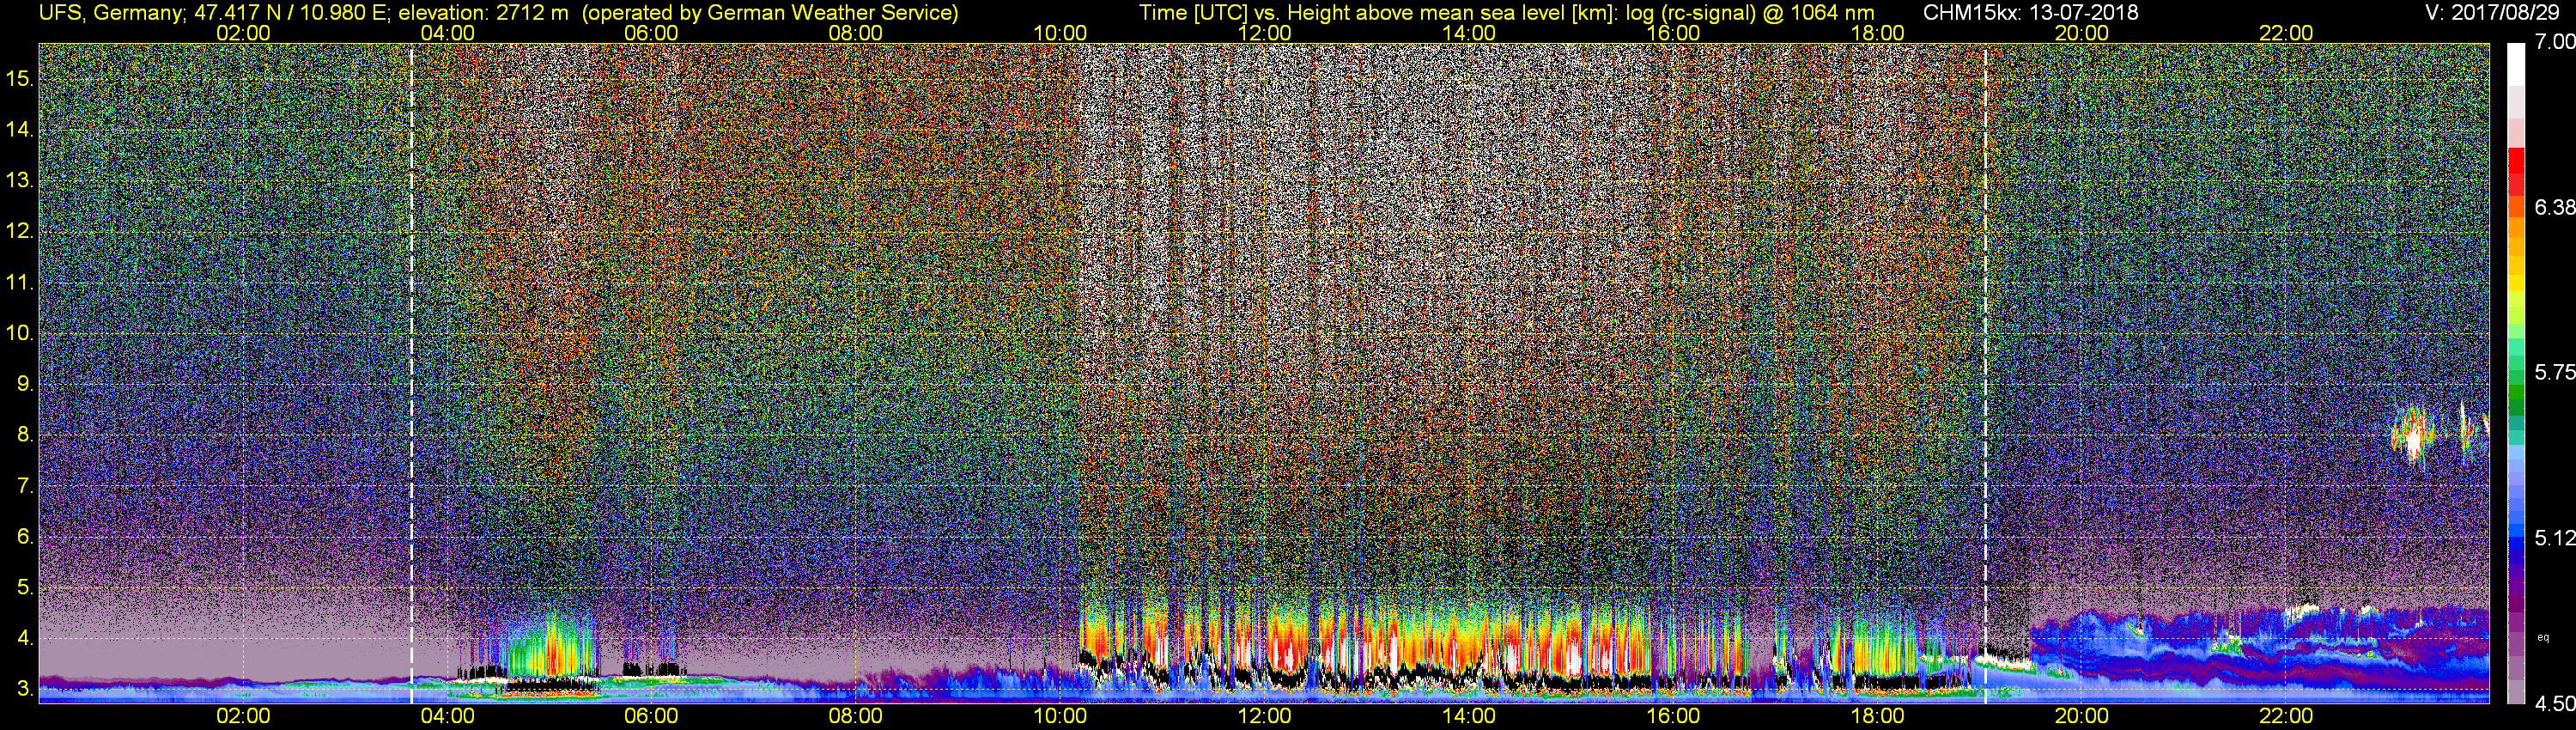The height and width of the screenshot is (730, 2576).
Task: Click the white dashed line before 04:00
Action: click(411, 372)
